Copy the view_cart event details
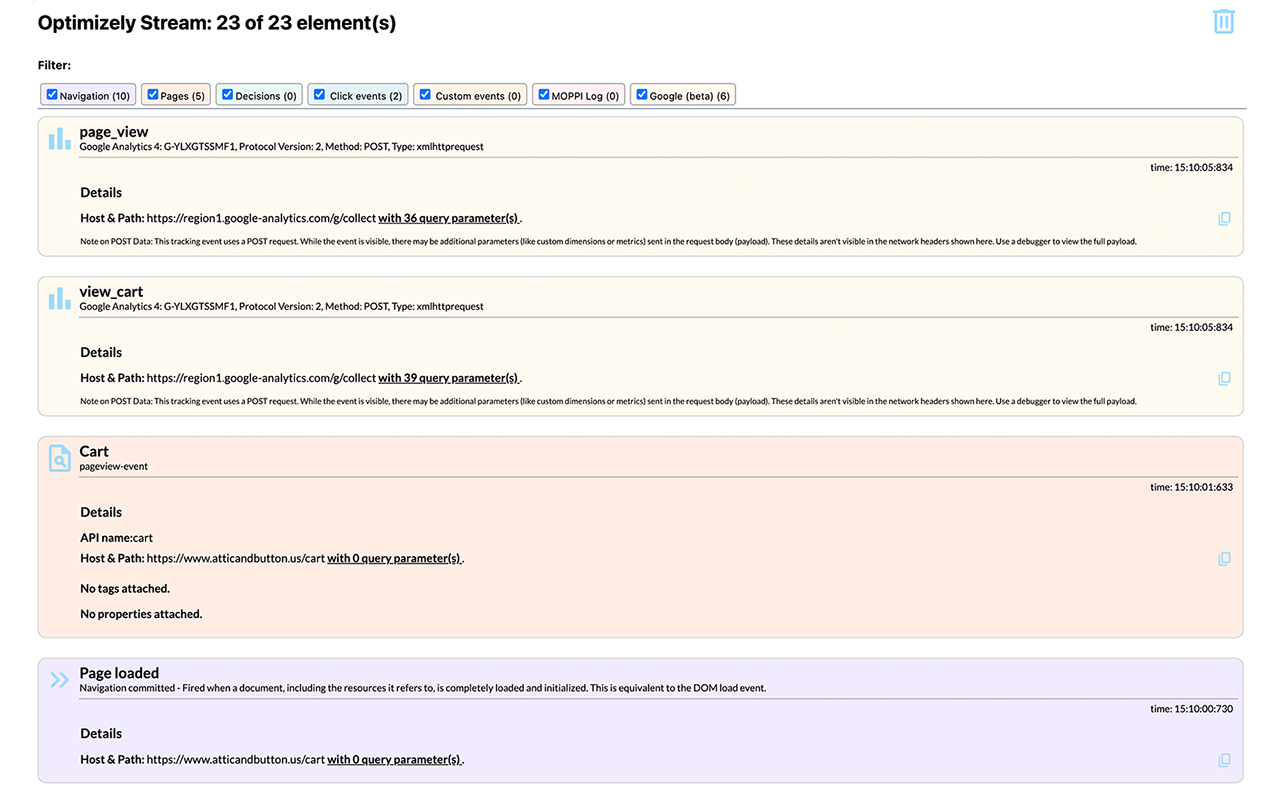The height and width of the screenshot is (800, 1280). 1224,378
